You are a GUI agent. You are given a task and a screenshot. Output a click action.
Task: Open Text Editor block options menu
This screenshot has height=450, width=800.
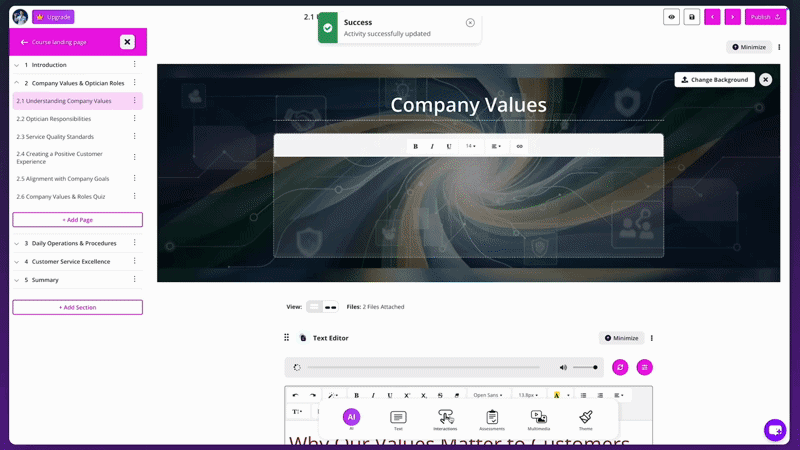[x=652, y=338]
